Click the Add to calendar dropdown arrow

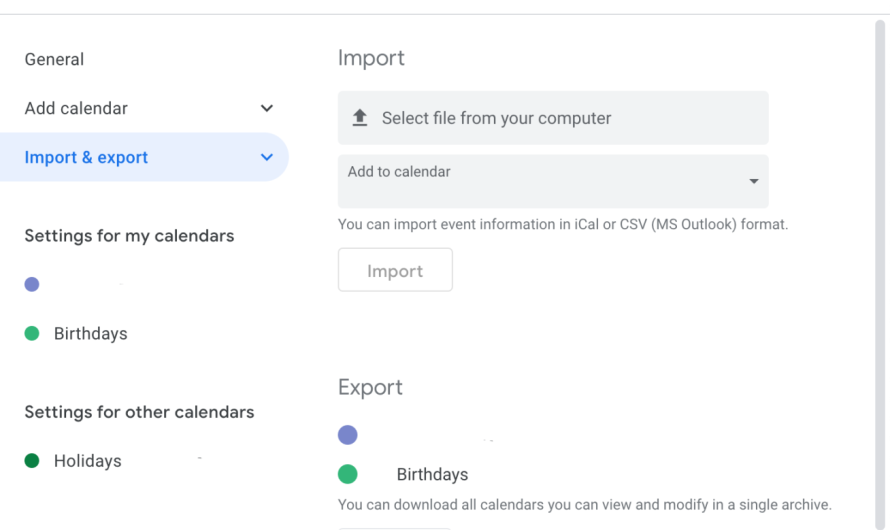(754, 182)
